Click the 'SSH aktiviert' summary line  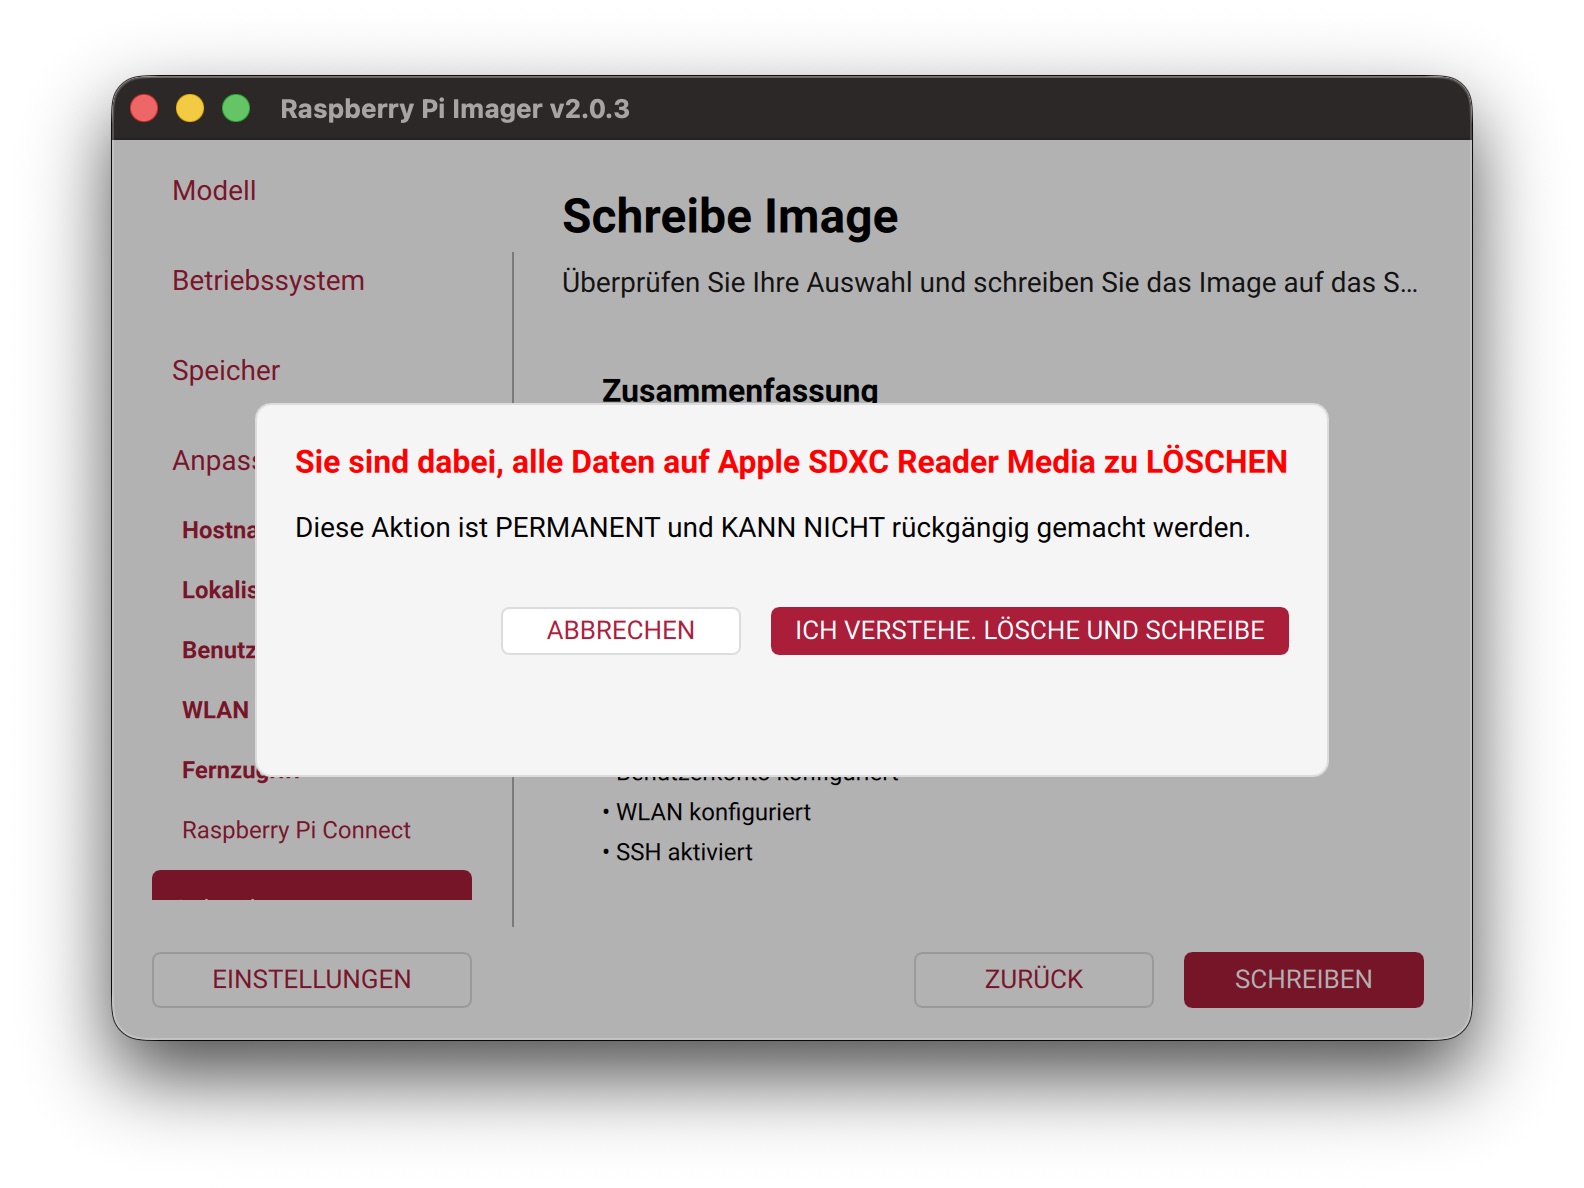(x=677, y=852)
